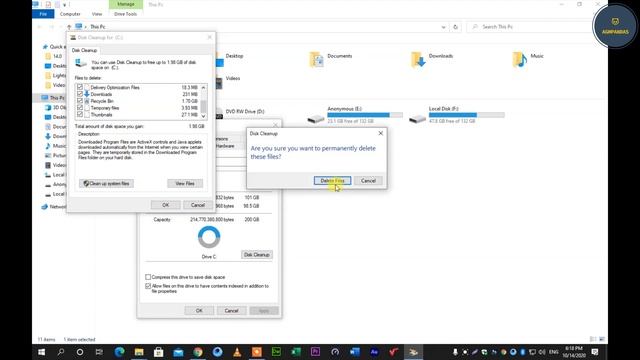Uncheck Delivery Optimization Files checkbox
Viewport: 640px width, 360px height.
(80, 87)
